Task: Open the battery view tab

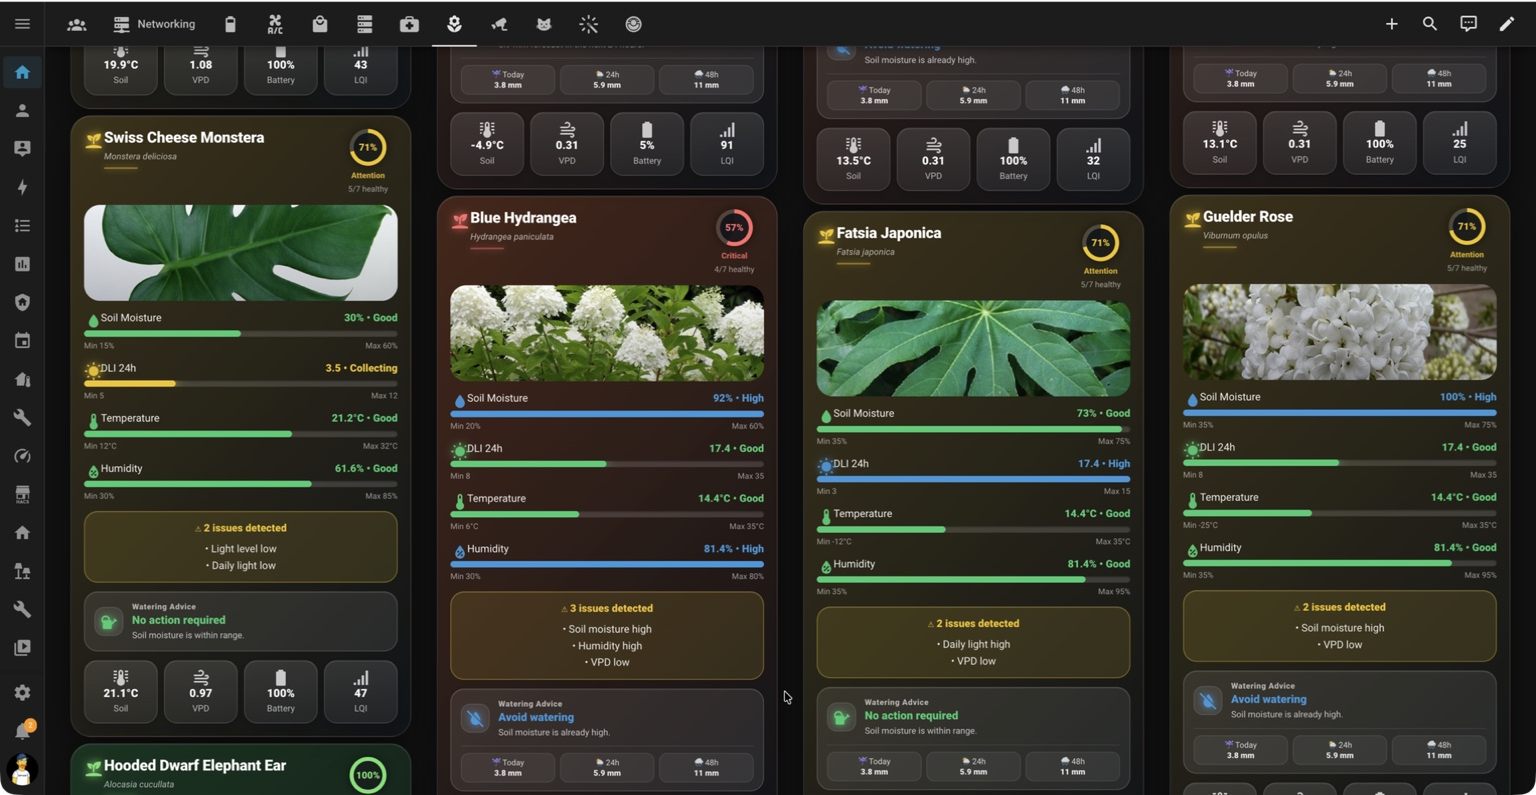Action: pyautogui.click(x=230, y=24)
